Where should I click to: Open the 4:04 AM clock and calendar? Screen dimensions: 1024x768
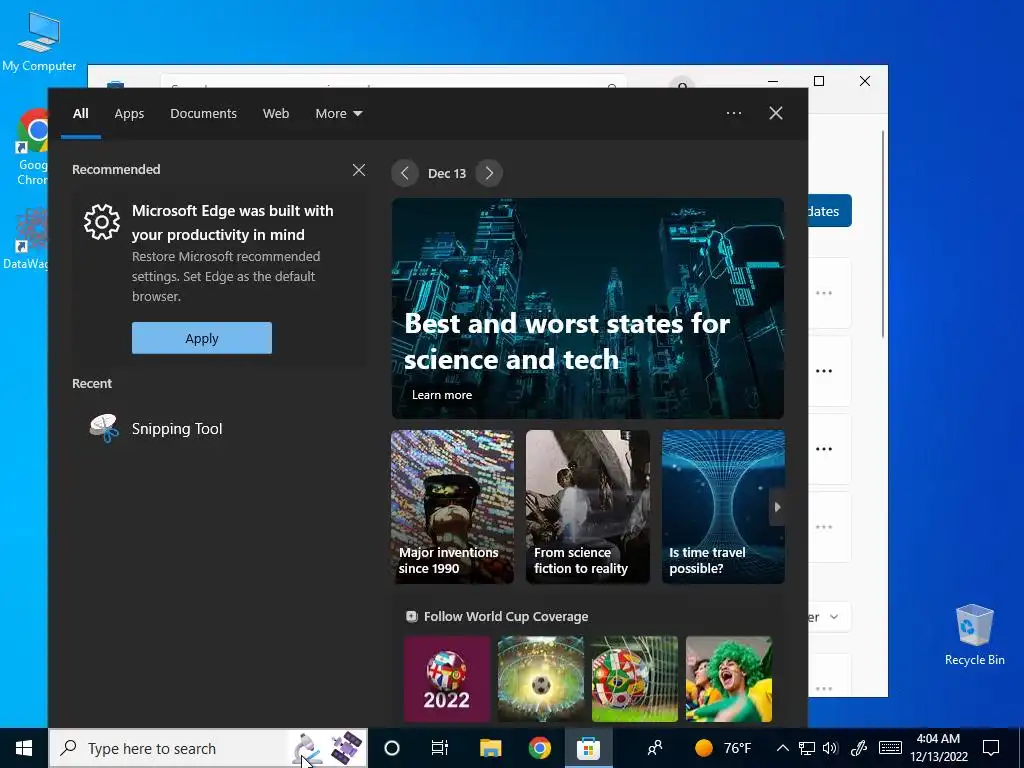pos(938,748)
